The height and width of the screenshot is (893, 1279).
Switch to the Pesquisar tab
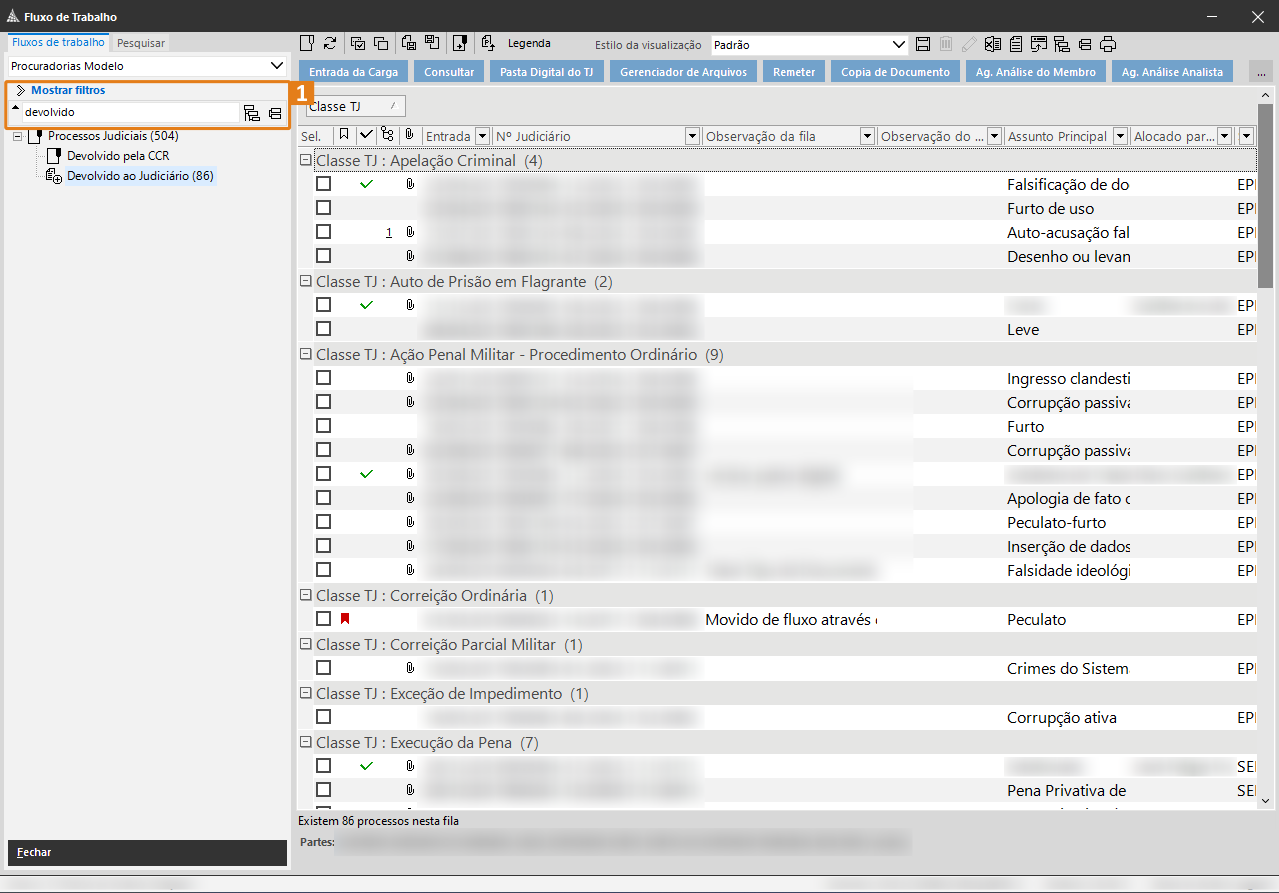point(141,43)
